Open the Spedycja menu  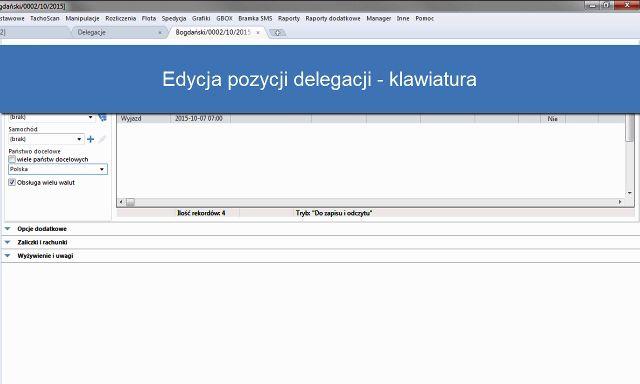point(174,18)
